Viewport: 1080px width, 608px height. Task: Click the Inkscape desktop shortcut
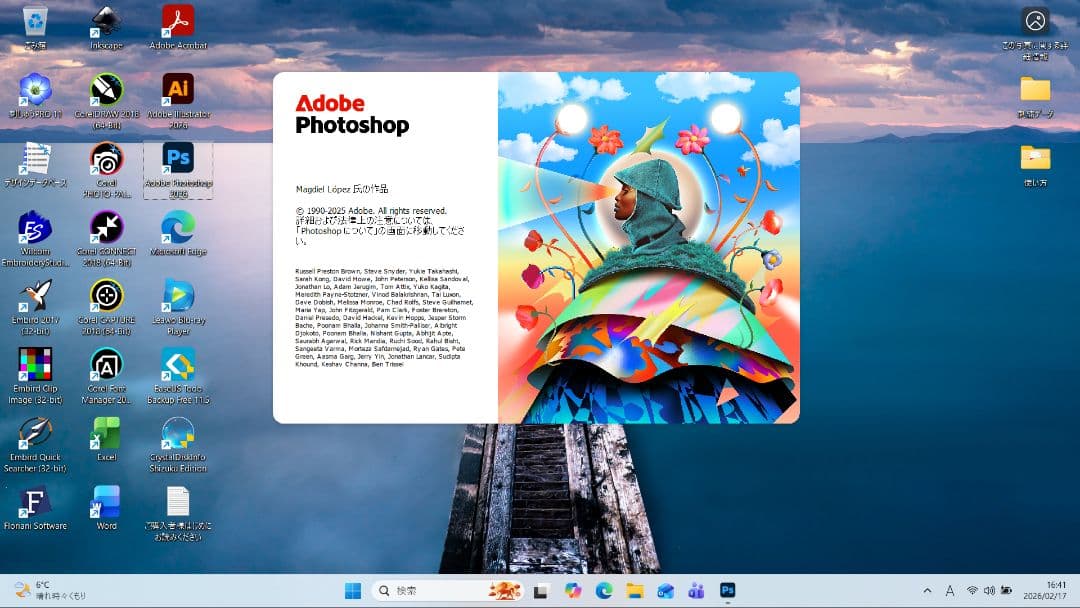point(106,21)
